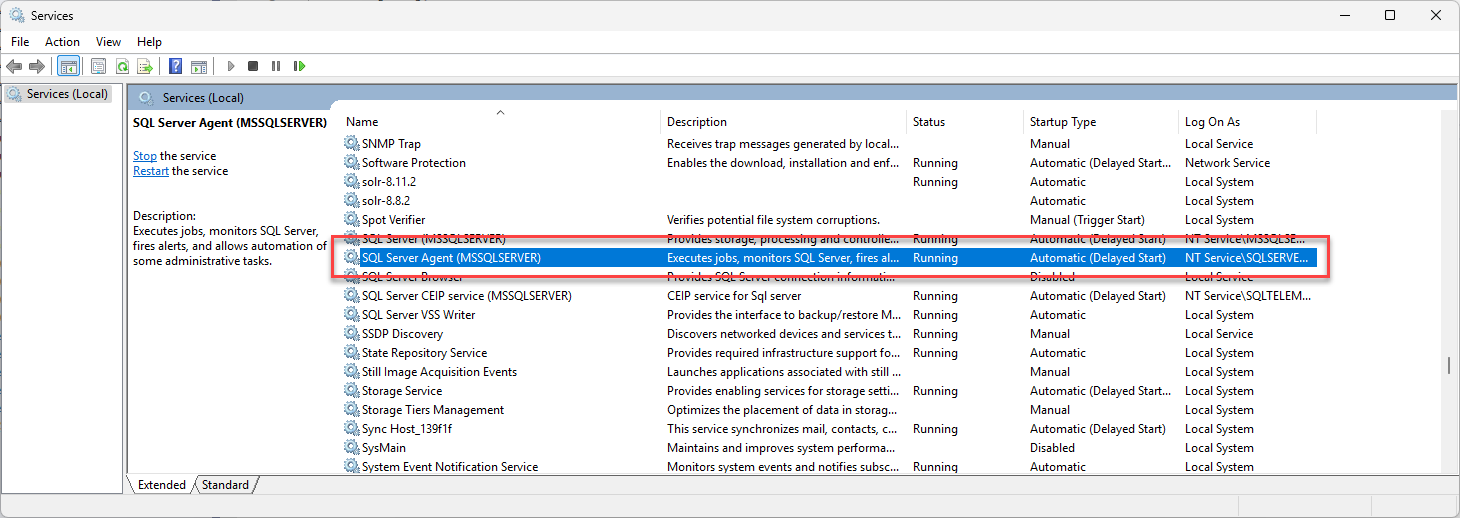Screen dimensions: 1460x518
Task: Click the selected service title above the Stop link
Action: [230, 122]
